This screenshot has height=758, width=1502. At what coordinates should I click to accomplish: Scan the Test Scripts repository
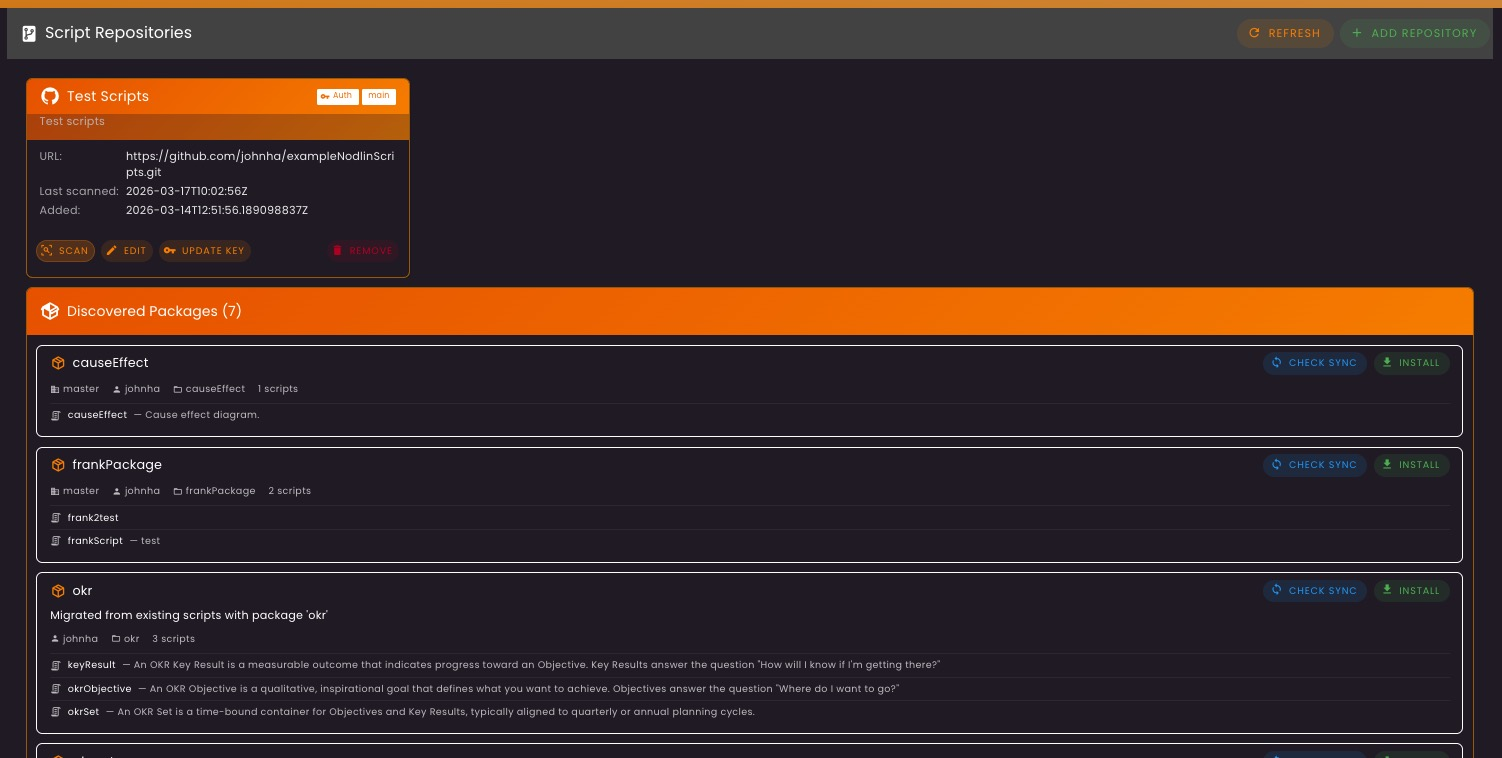tap(65, 251)
